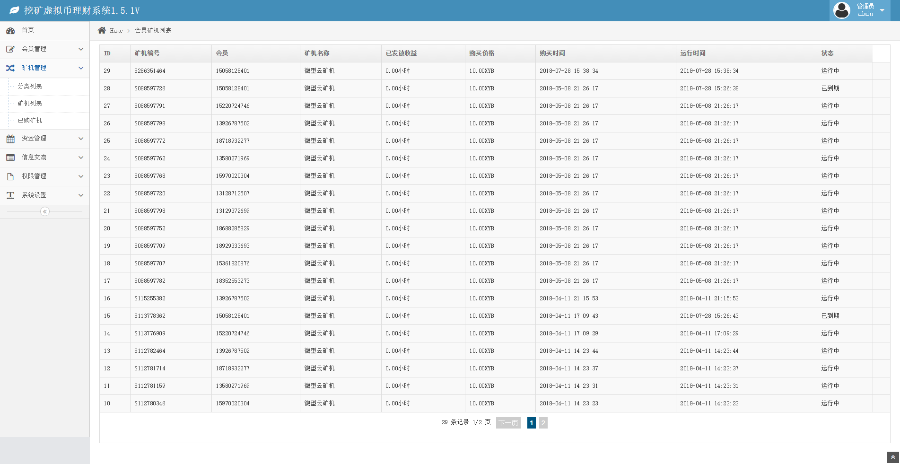Click the calendar icon in the sidebar
The width and height of the screenshot is (900, 464).
(10, 138)
